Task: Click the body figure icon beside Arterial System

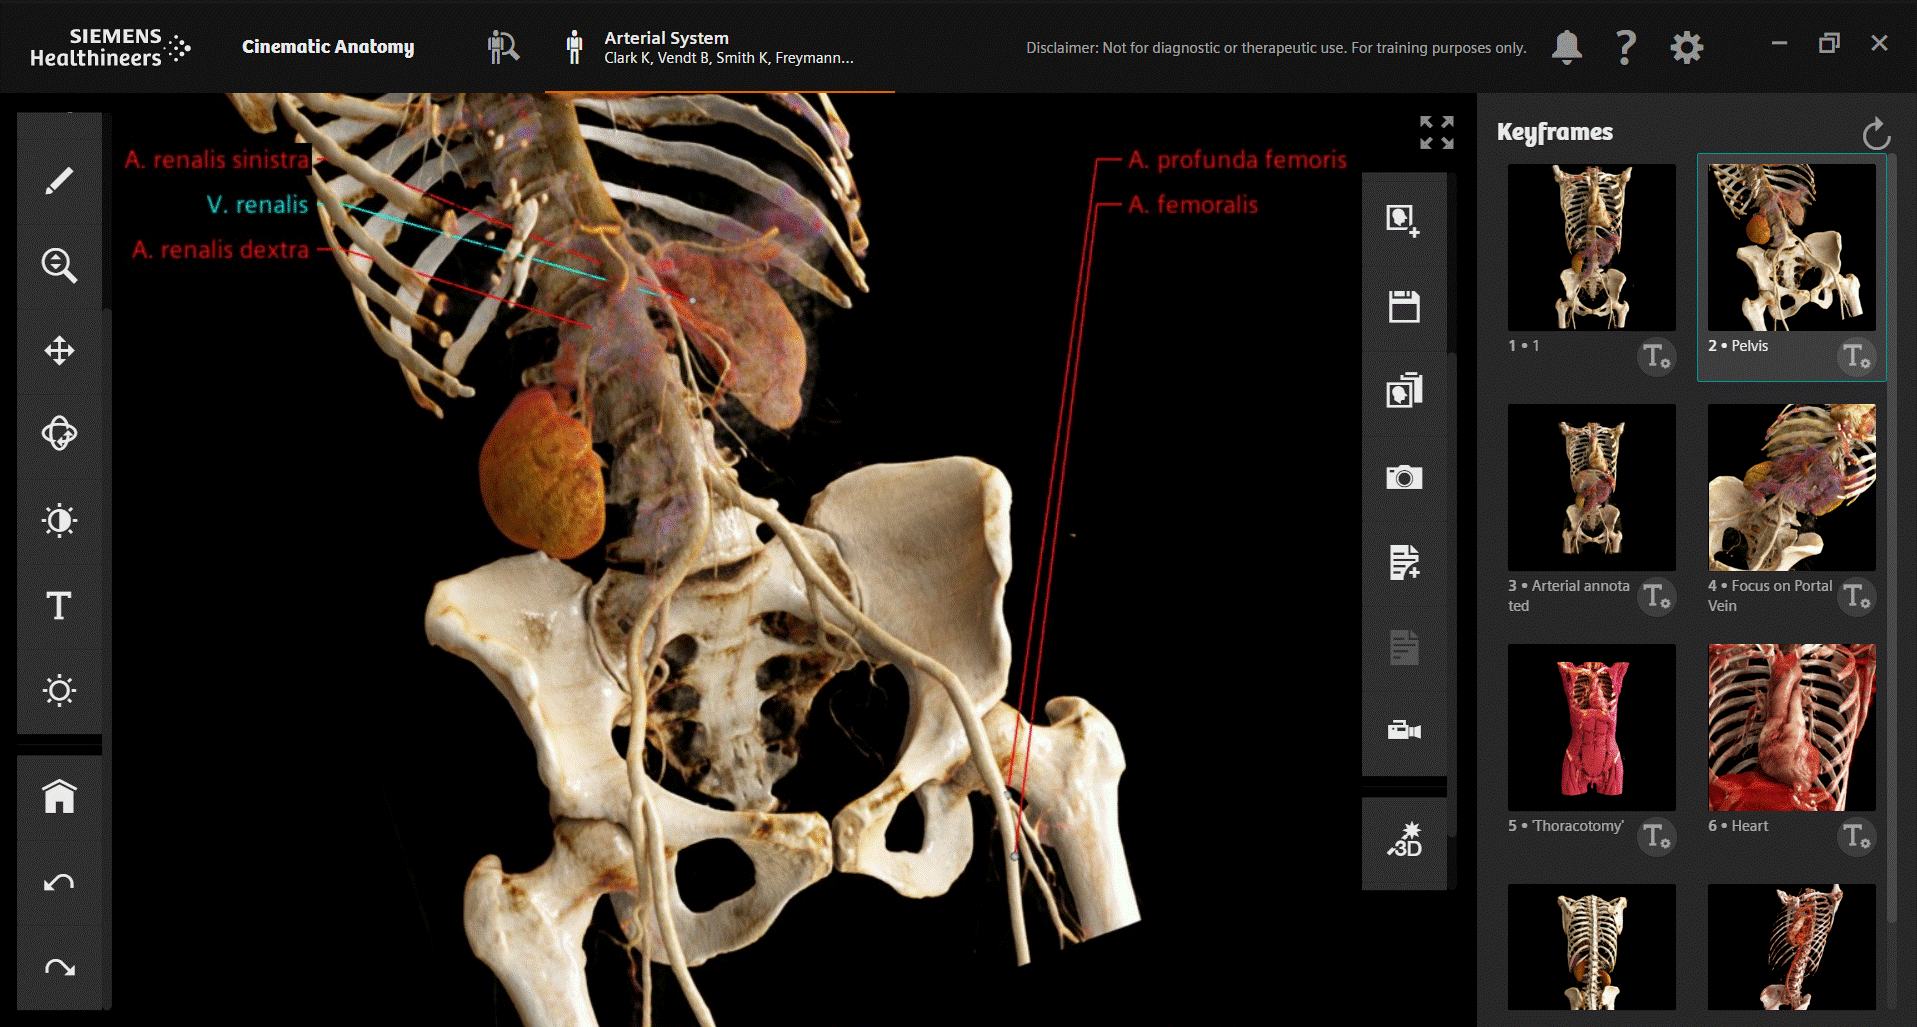Action: pyautogui.click(x=574, y=47)
